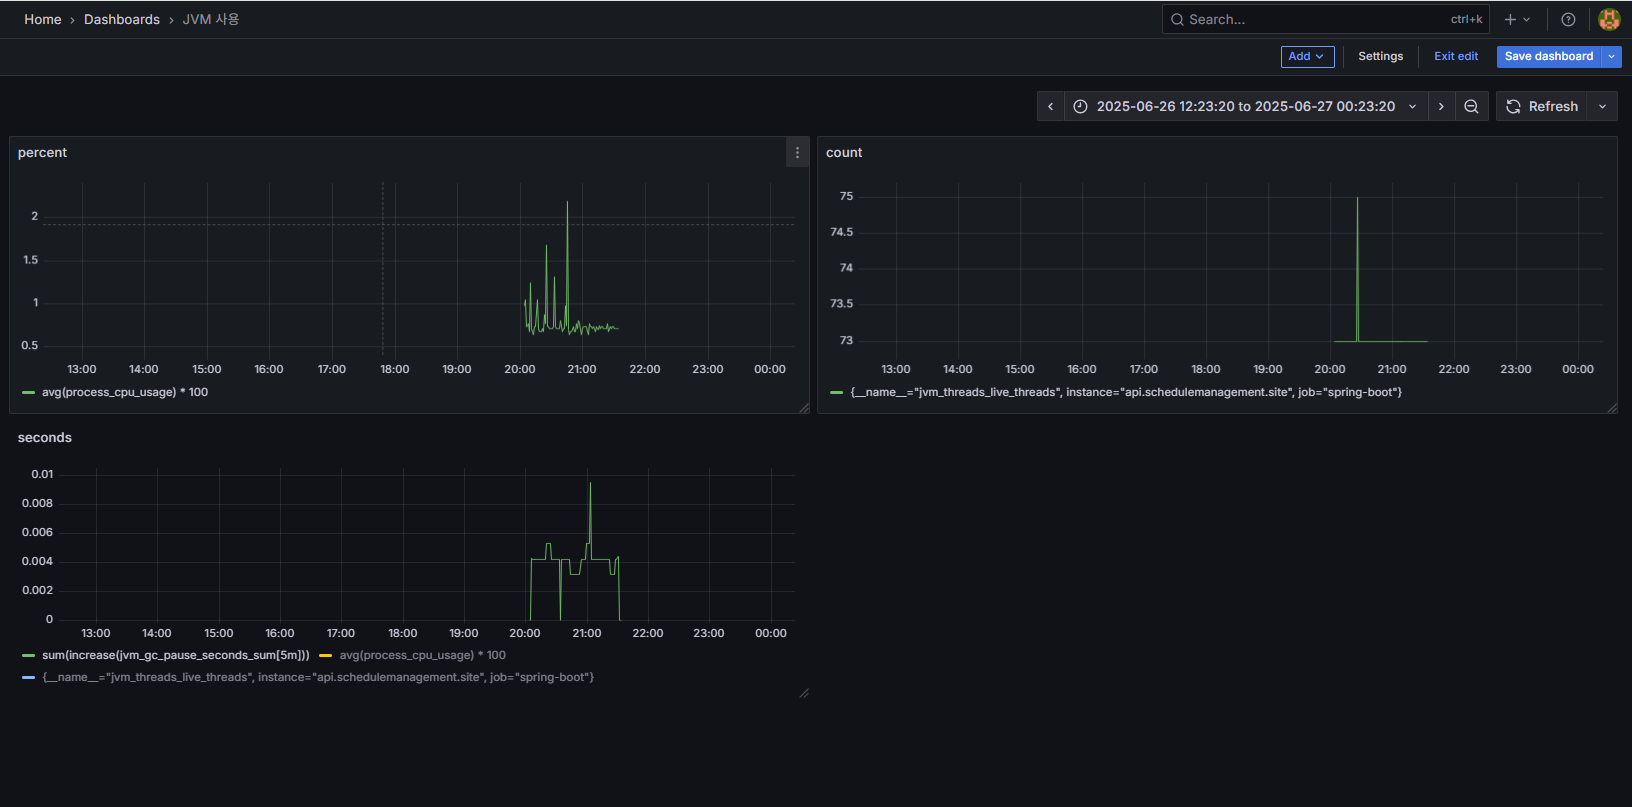1632x807 pixels.
Task: Toggle blue jvm_threads_live_threads legend in seconds panel
Action: tap(318, 677)
